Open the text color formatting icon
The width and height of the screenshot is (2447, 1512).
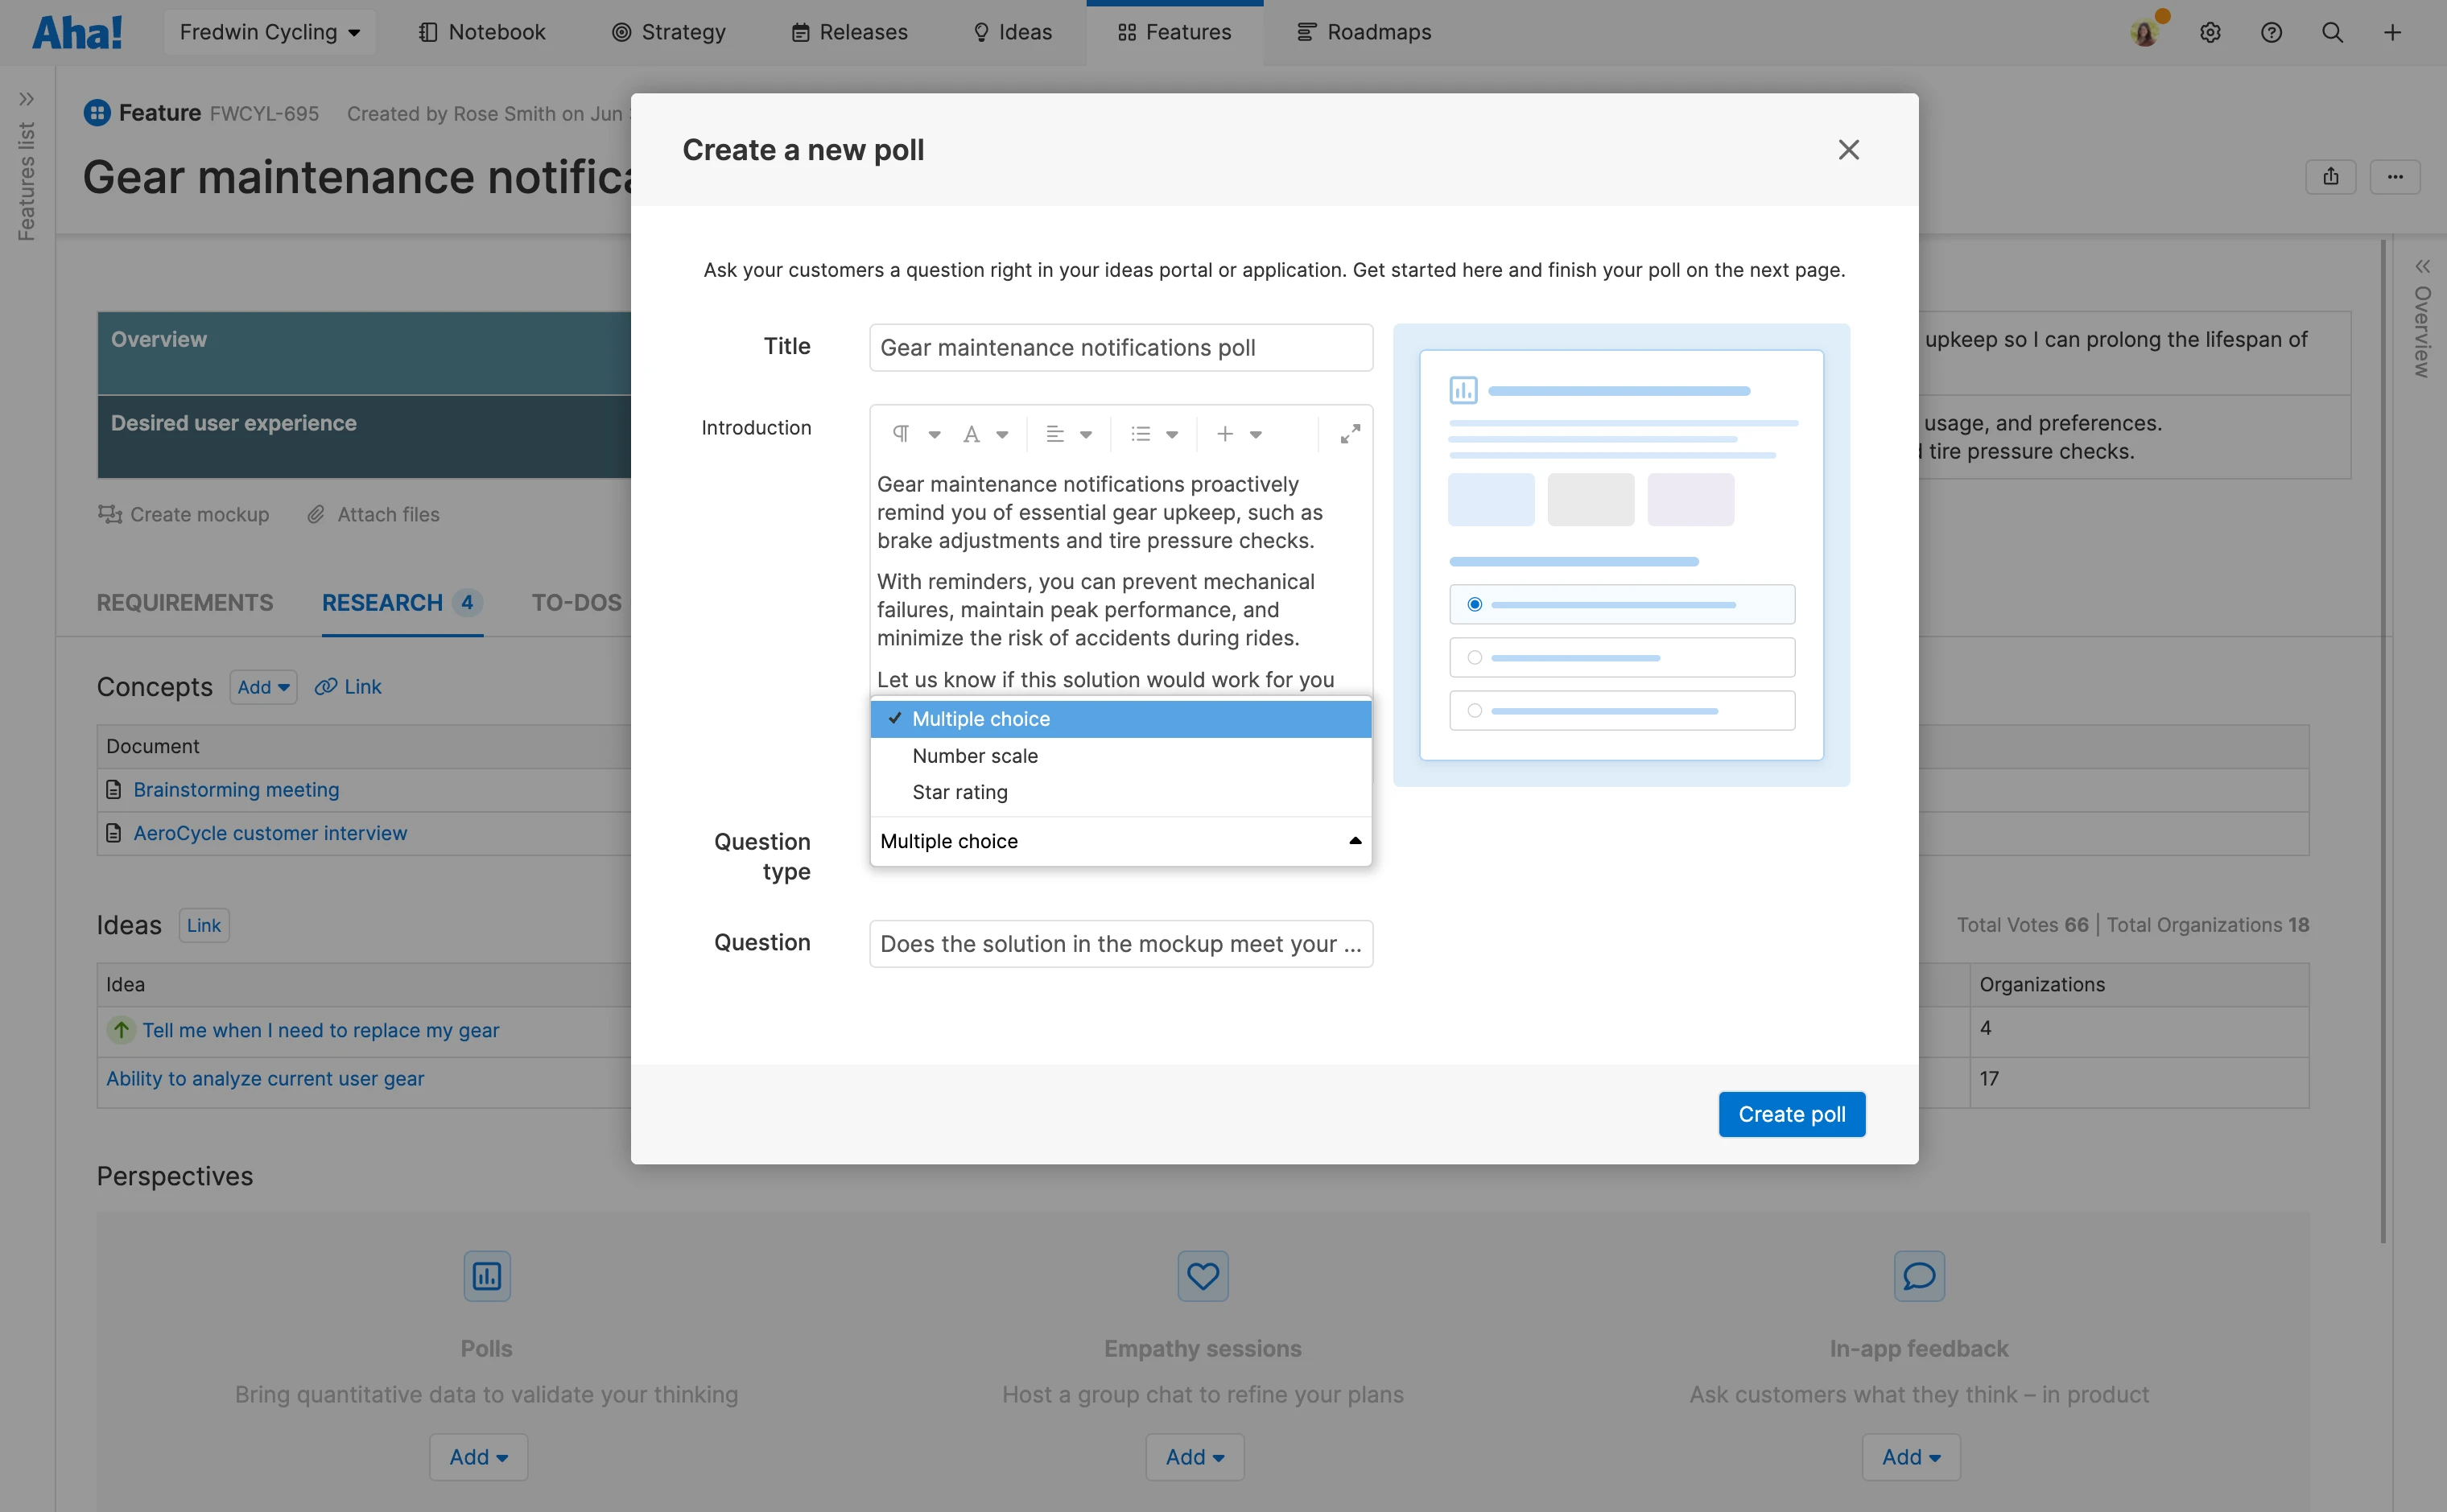(x=971, y=434)
